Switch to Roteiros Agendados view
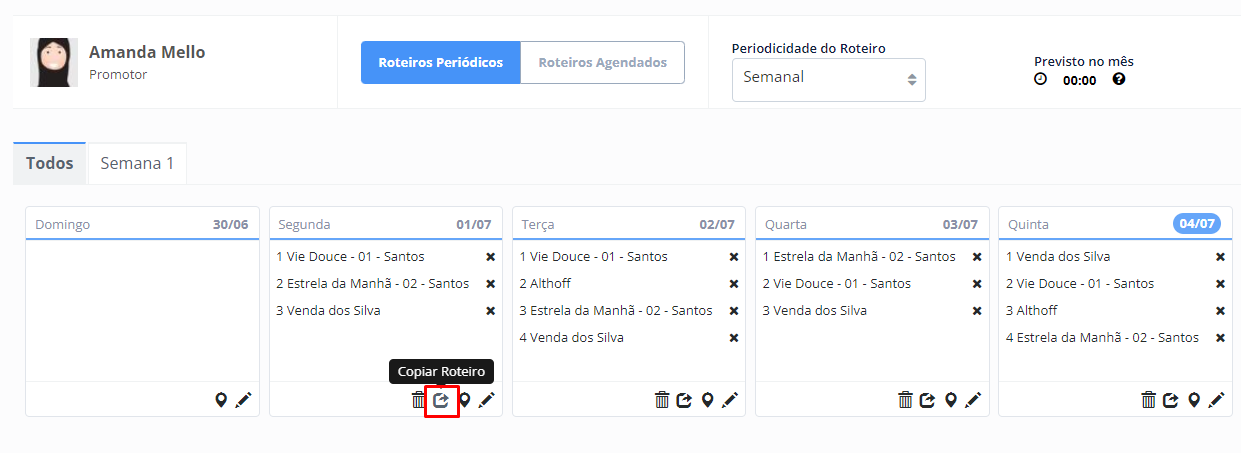1241x453 pixels. point(603,62)
